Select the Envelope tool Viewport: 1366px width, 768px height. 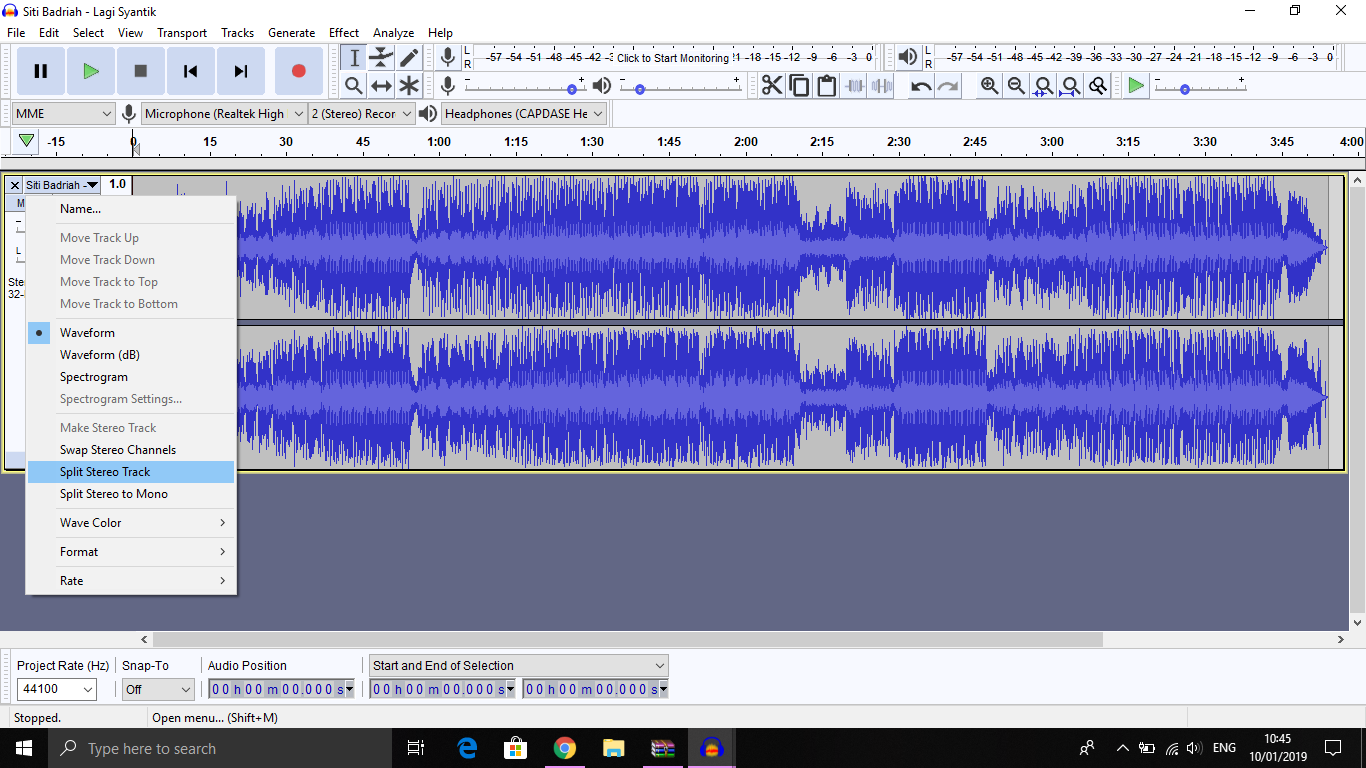click(381, 58)
